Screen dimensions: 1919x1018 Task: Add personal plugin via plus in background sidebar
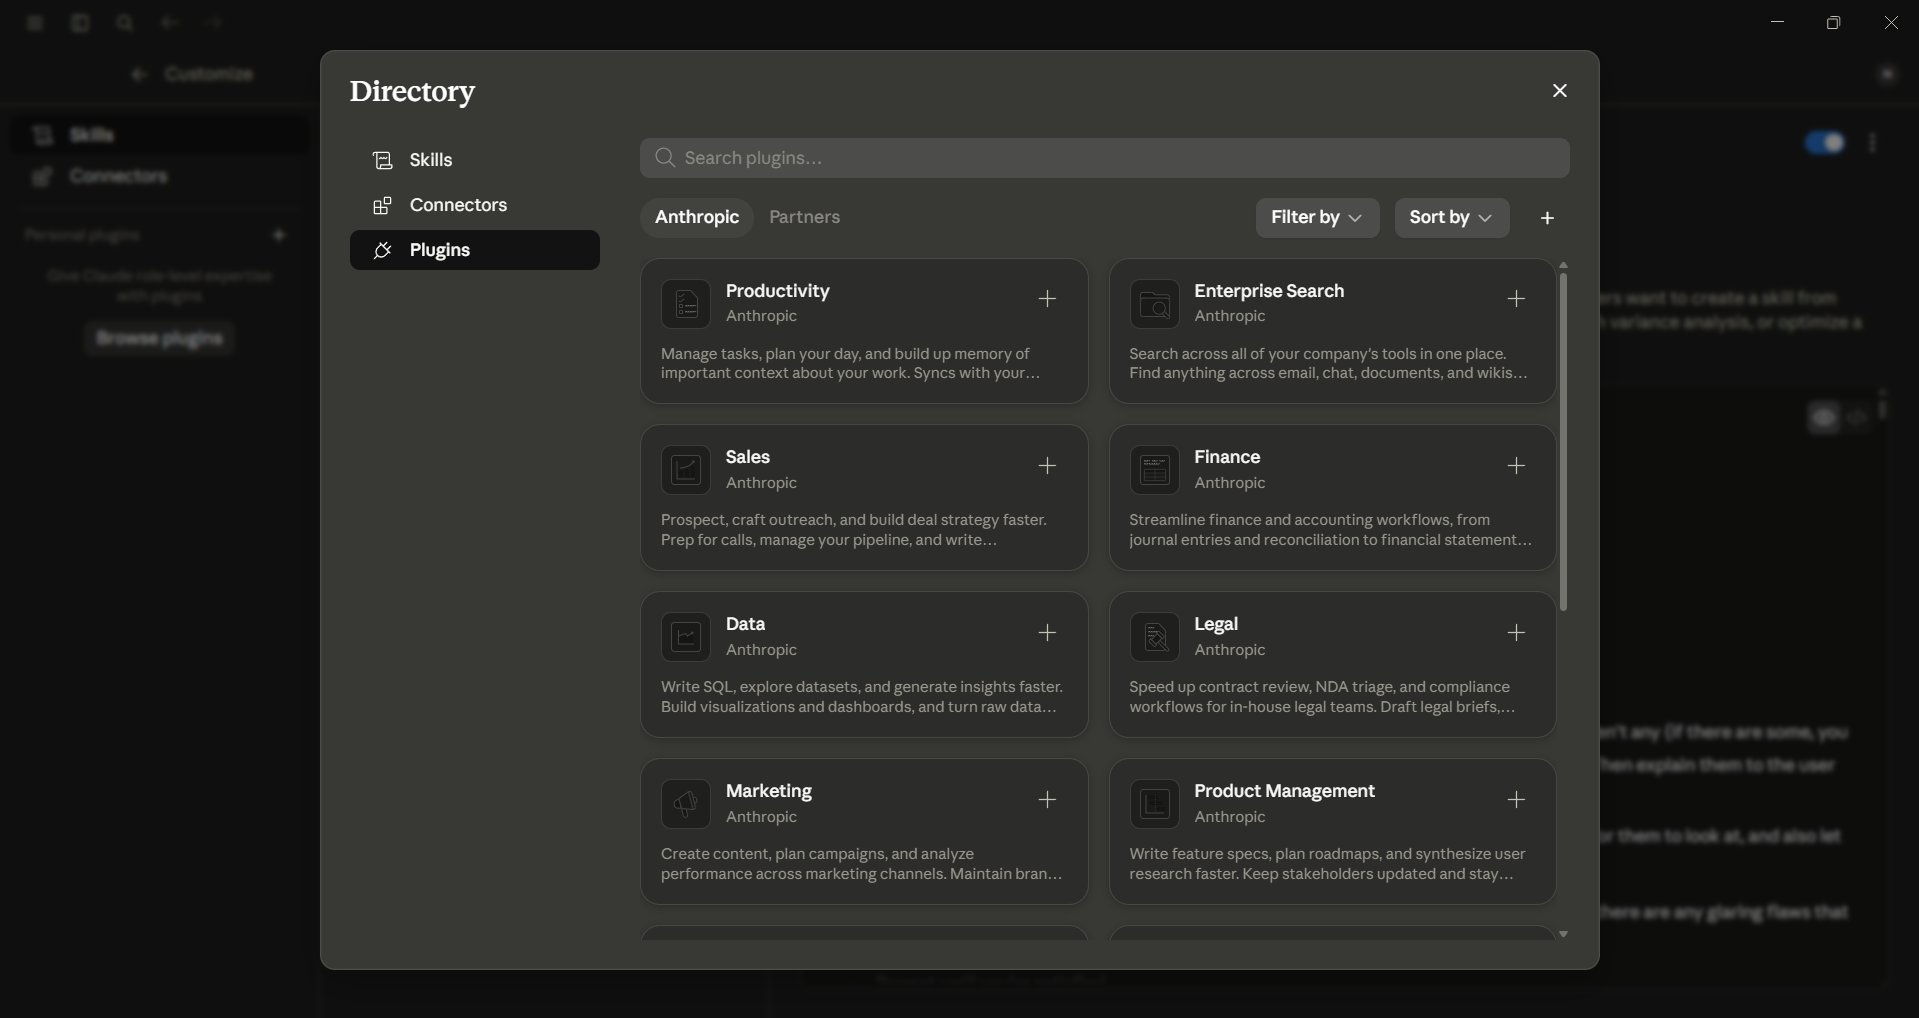click(279, 235)
